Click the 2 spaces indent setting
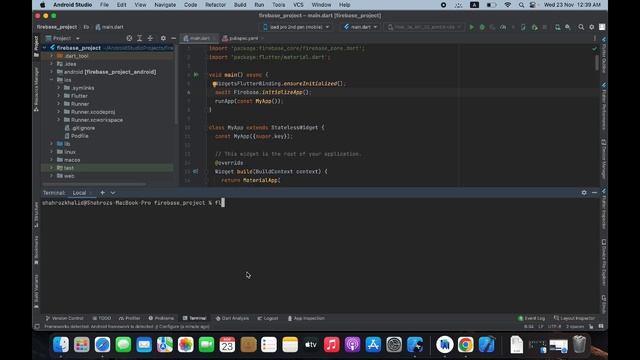640x360 pixels. pos(575,327)
